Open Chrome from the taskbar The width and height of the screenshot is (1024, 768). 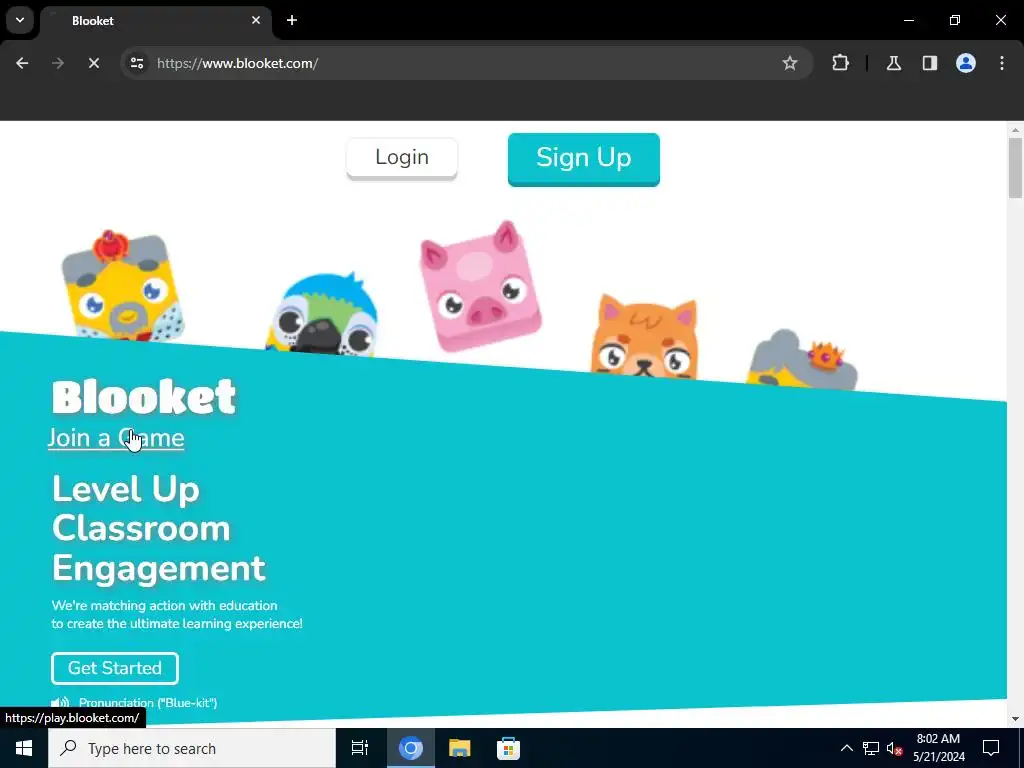411,748
